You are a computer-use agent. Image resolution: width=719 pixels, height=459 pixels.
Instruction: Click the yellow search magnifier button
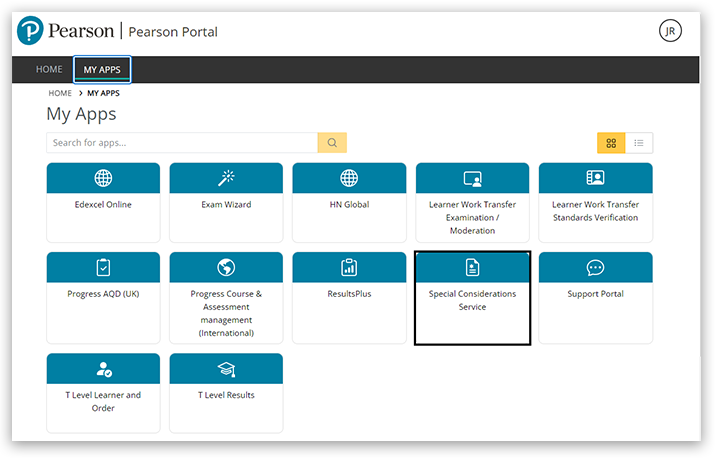pos(332,143)
